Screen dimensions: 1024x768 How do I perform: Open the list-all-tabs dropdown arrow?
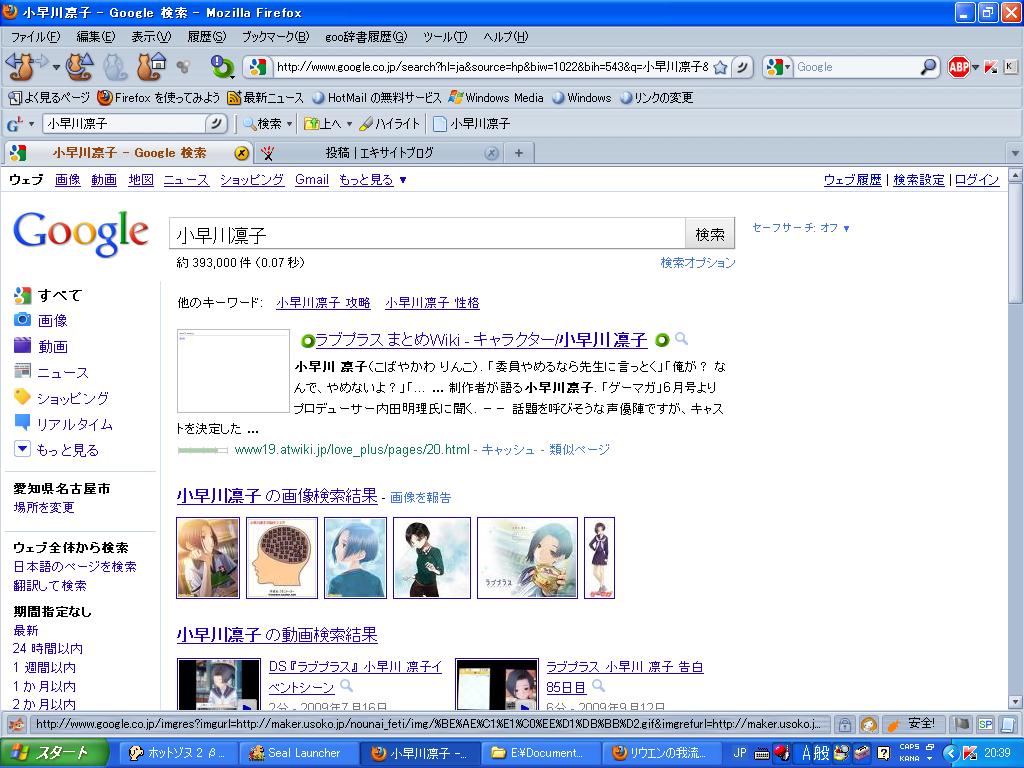point(1015,153)
